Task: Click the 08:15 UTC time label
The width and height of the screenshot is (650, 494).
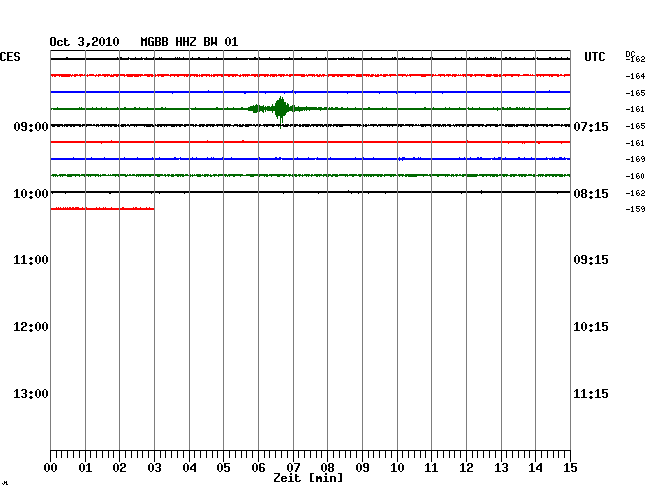Action: [591, 194]
